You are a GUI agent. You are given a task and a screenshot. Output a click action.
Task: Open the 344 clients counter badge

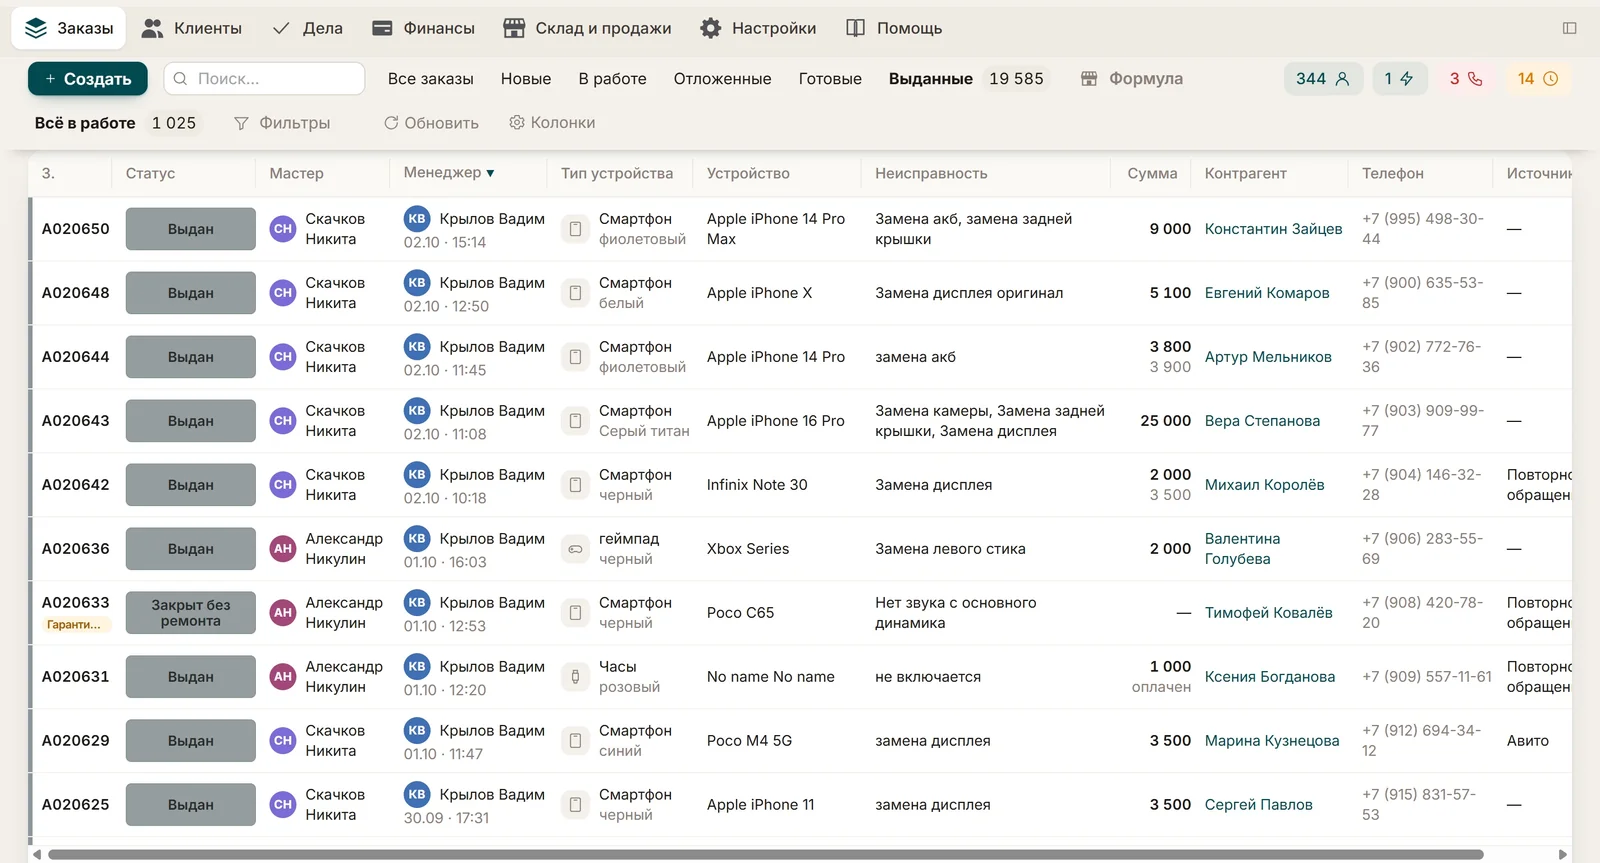pyautogui.click(x=1323, y=79)
